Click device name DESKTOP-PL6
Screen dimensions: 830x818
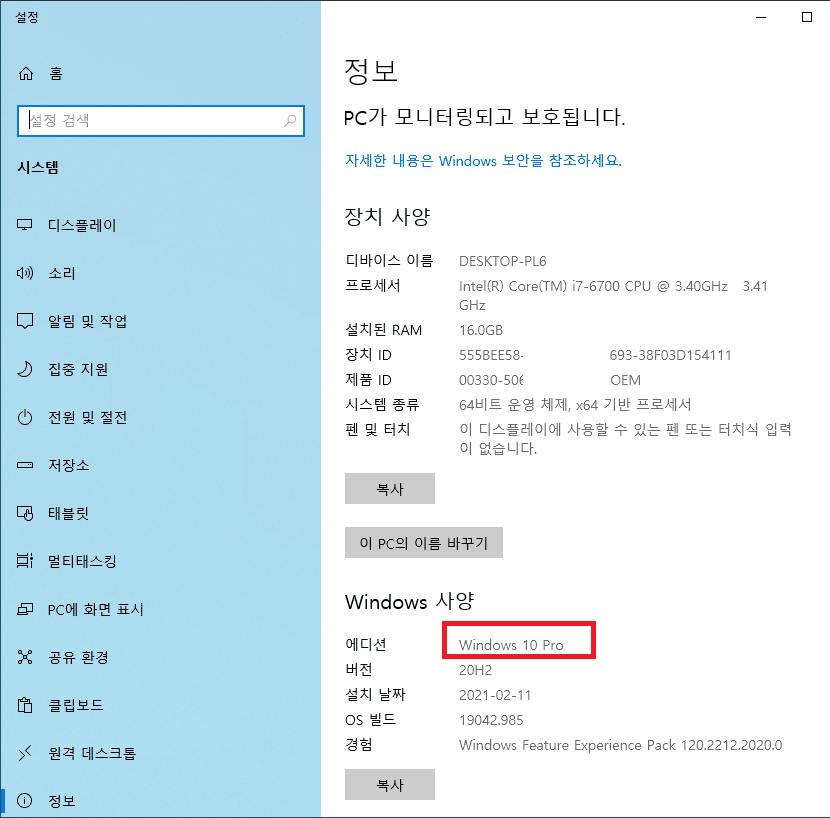pyautogui.click(x=502, y=261)
